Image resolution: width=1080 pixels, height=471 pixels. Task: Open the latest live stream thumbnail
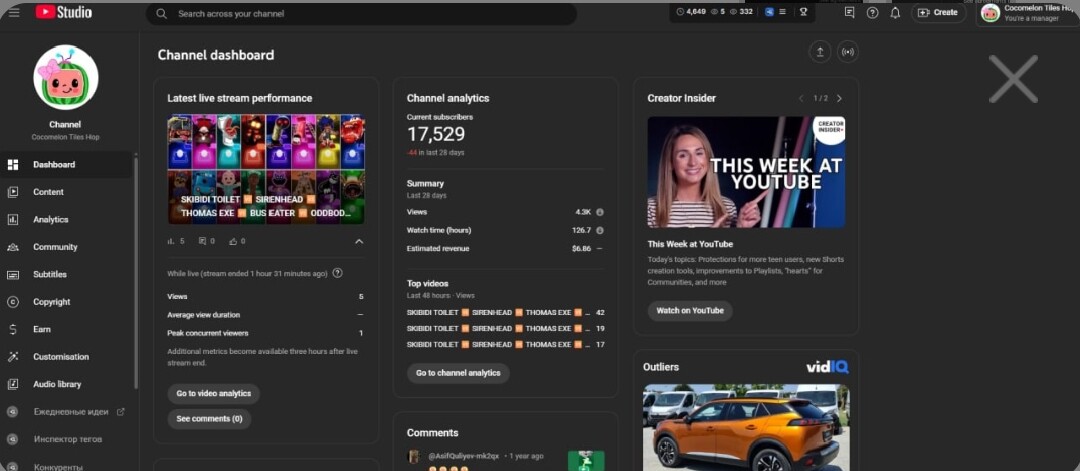(266, 169)
